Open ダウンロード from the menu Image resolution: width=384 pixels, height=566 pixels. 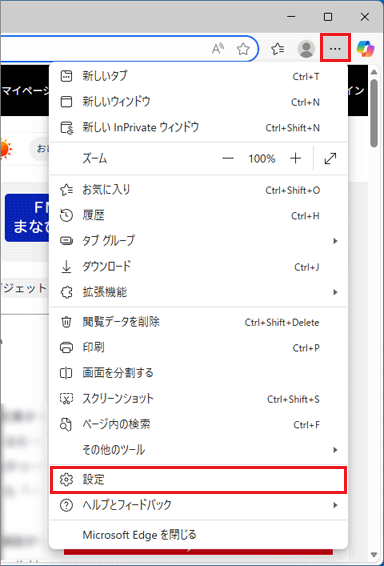pyautogui.click(x=198, y=267)
